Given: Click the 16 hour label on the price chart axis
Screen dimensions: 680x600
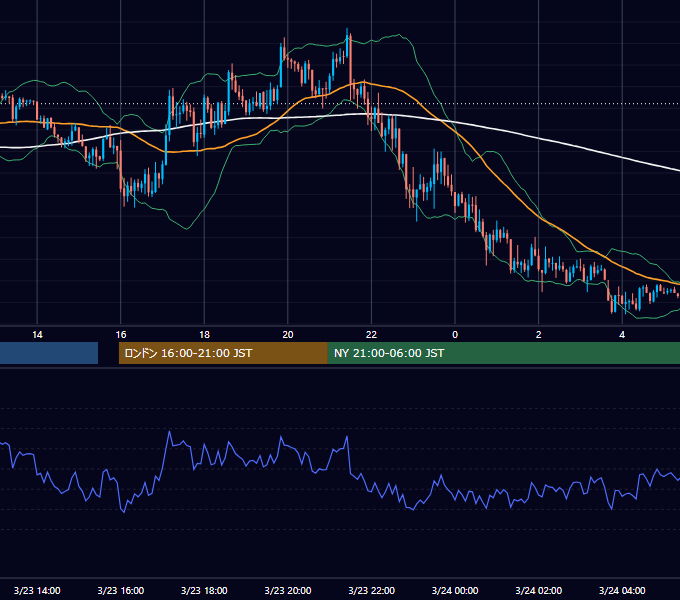Looking at the screenshot, I should [x=121, y=335].
